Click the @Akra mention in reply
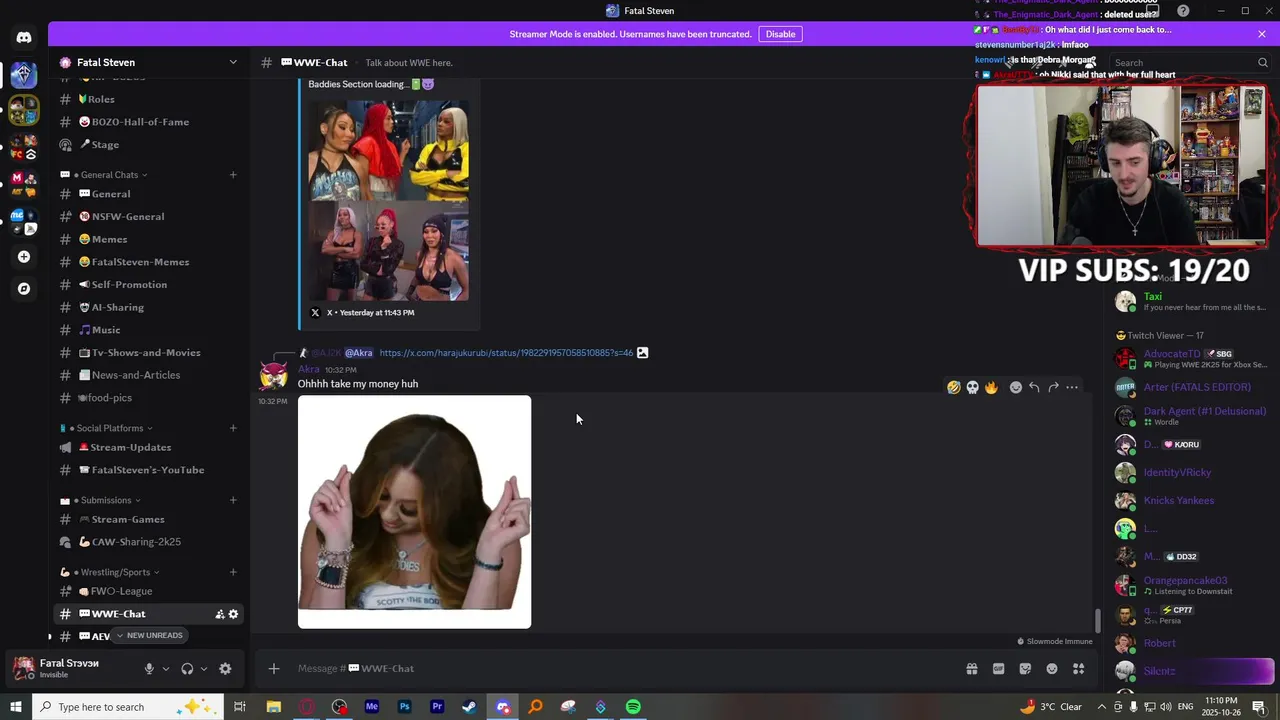The image size is (1280, 720). point(359,353)
